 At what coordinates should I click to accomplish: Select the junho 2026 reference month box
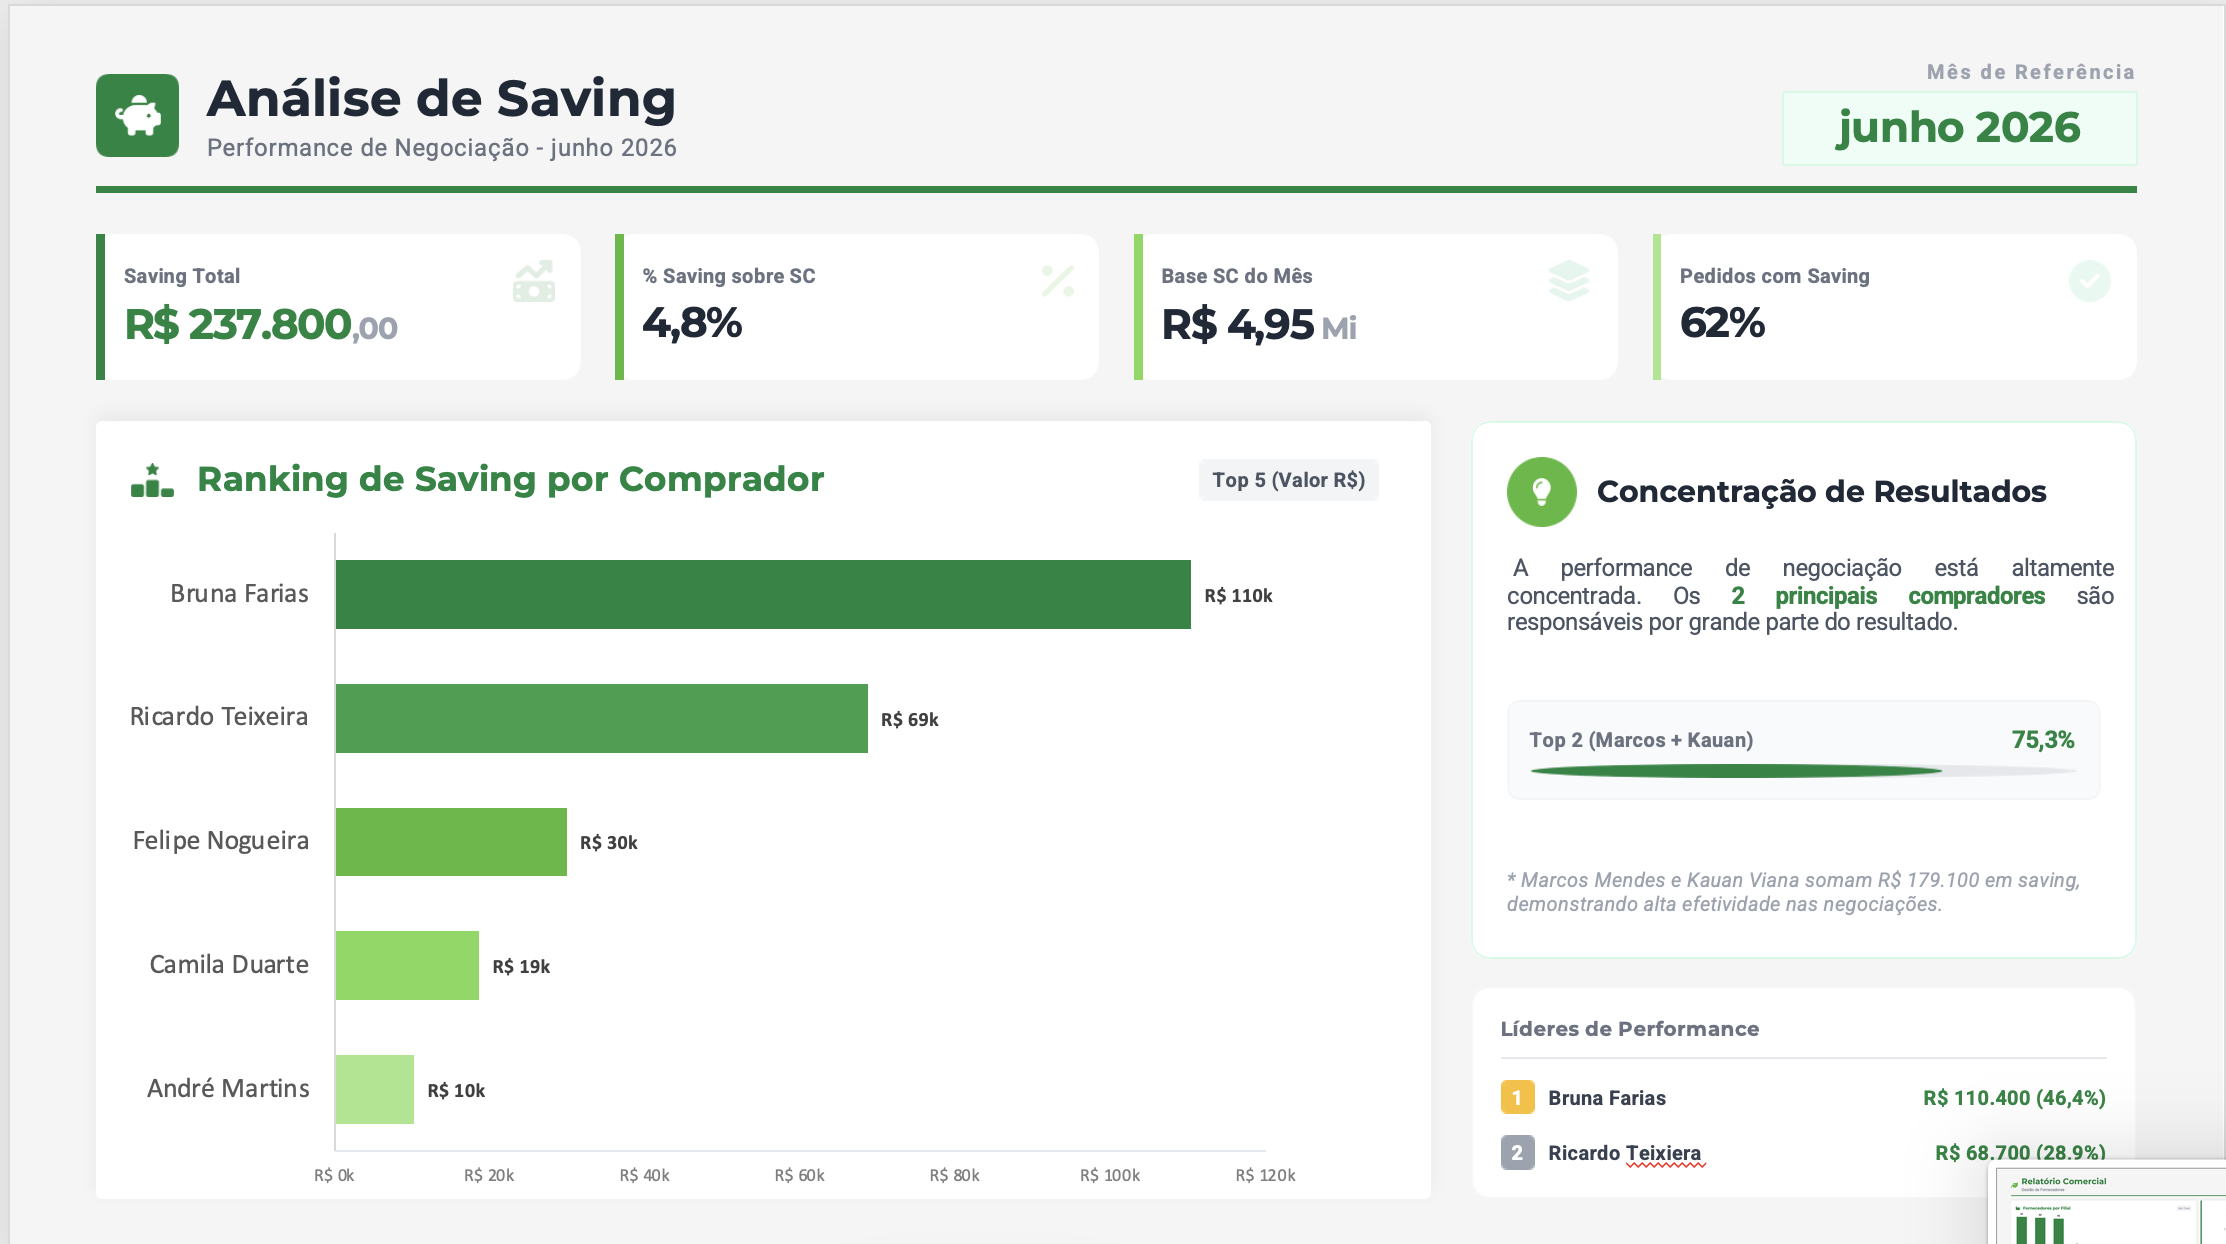coord(1959,128)
